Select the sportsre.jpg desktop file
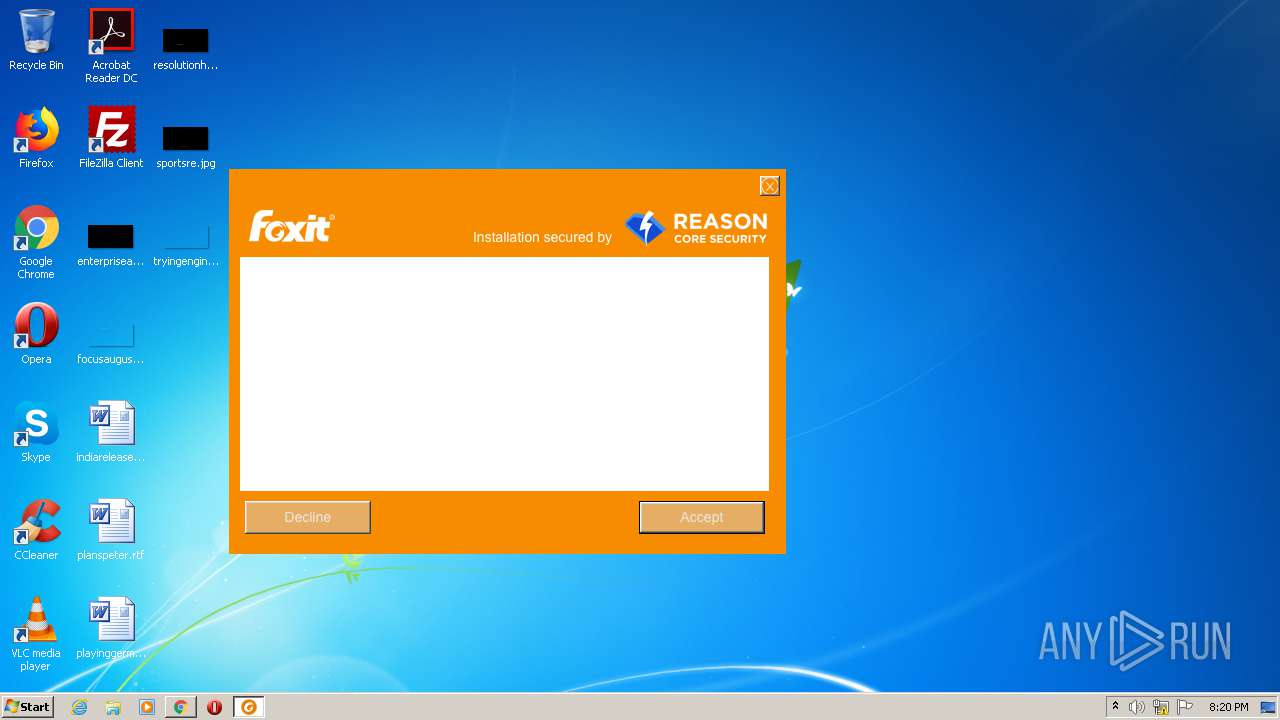This screenshot has width=1280, height=720. point(186,146)
